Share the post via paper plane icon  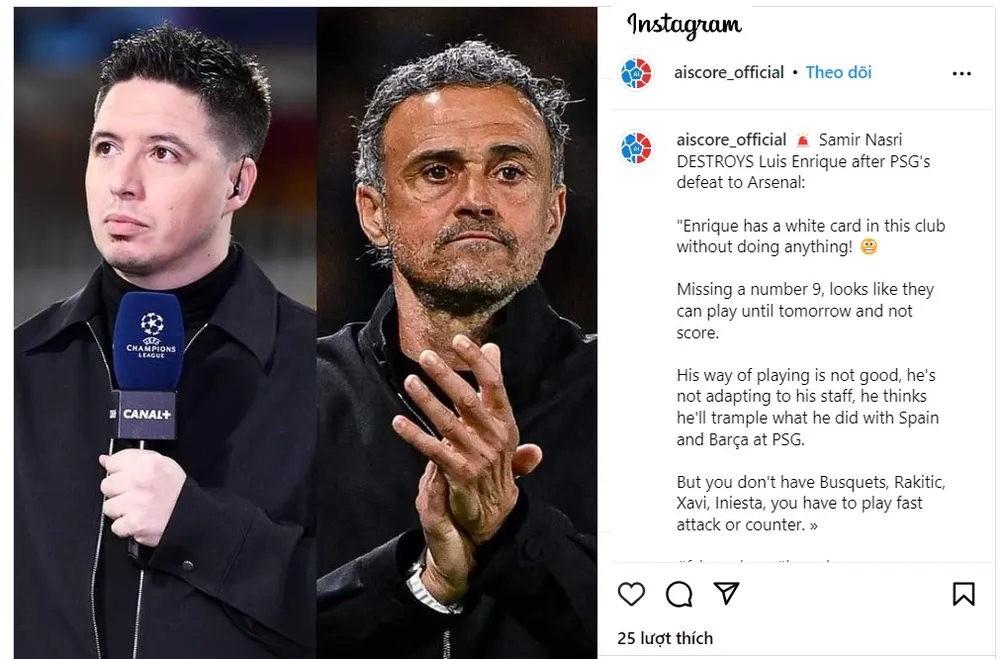click(726, 594)
